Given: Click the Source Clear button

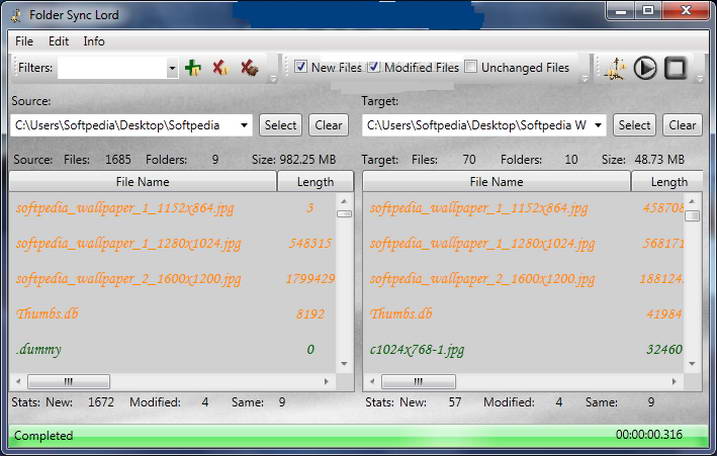Looking at the screenshot, I should coord(328,125).
